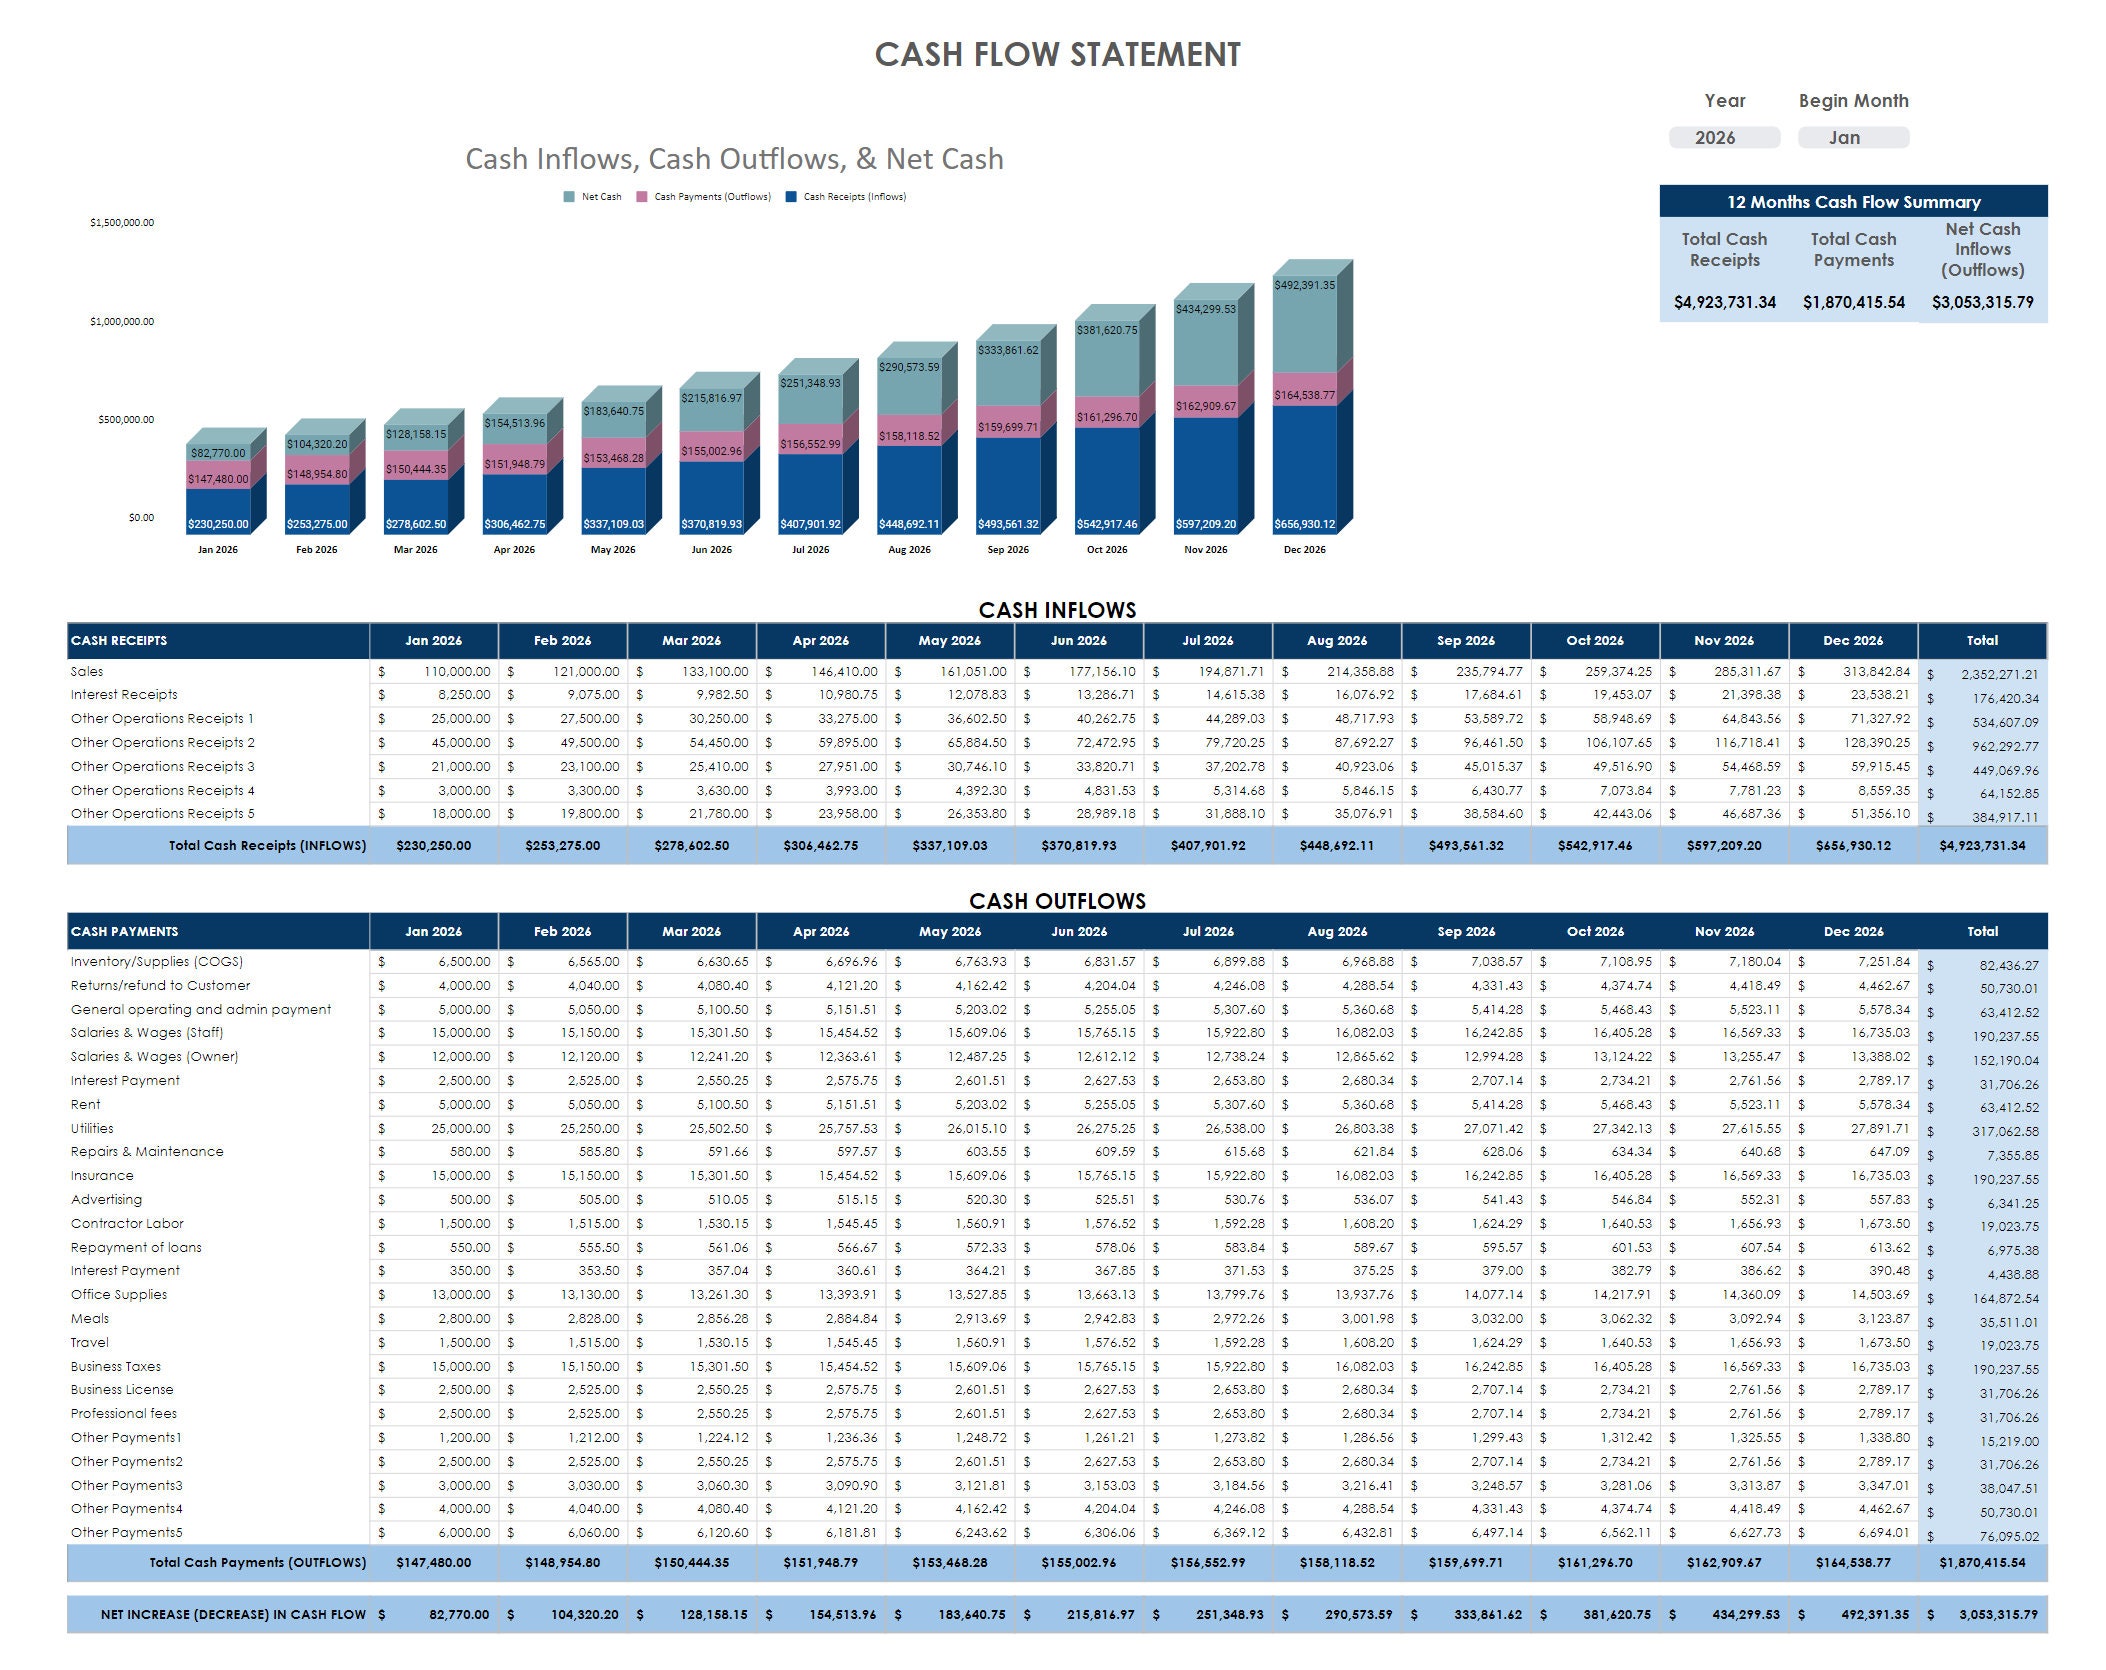2106x1670 pixels.
Task: Open the Begin Month selector showing Jan
Action: [1853, 137]
